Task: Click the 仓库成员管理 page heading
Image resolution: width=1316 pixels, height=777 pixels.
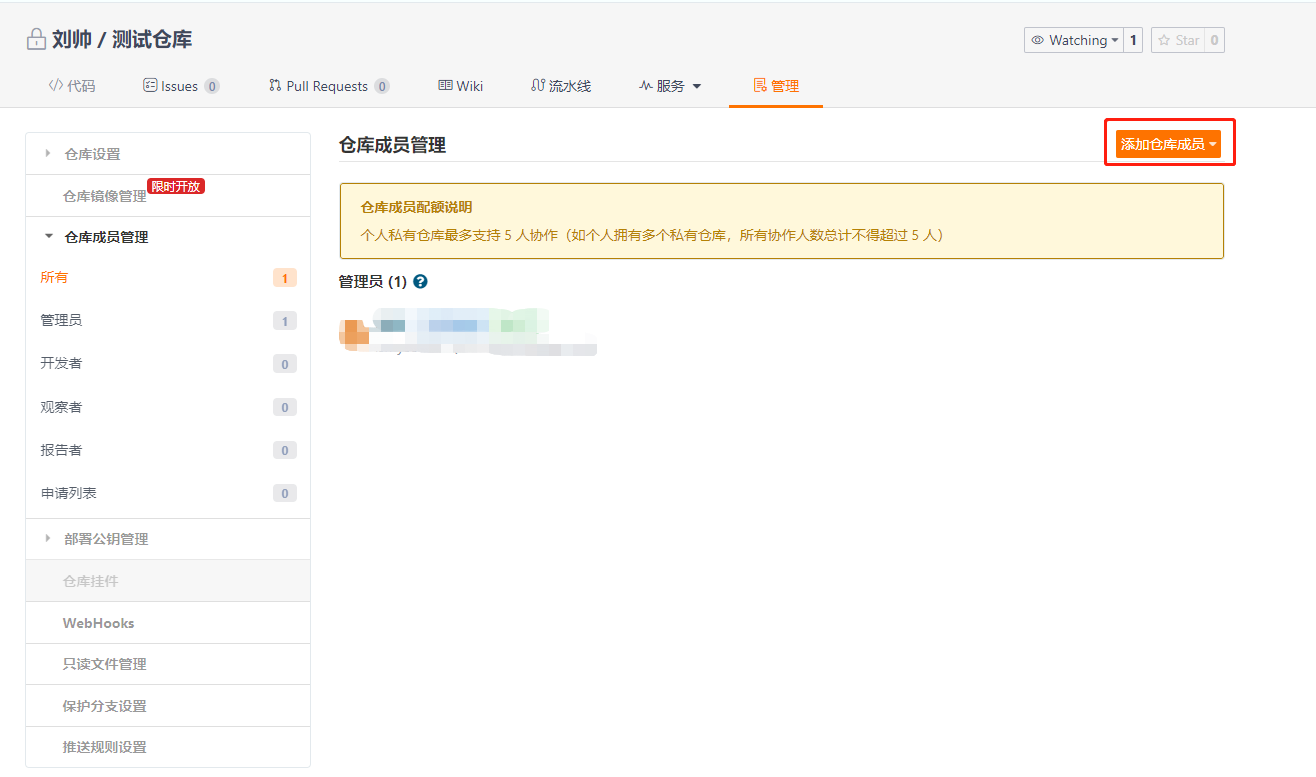Action: [x=392, y=145]
